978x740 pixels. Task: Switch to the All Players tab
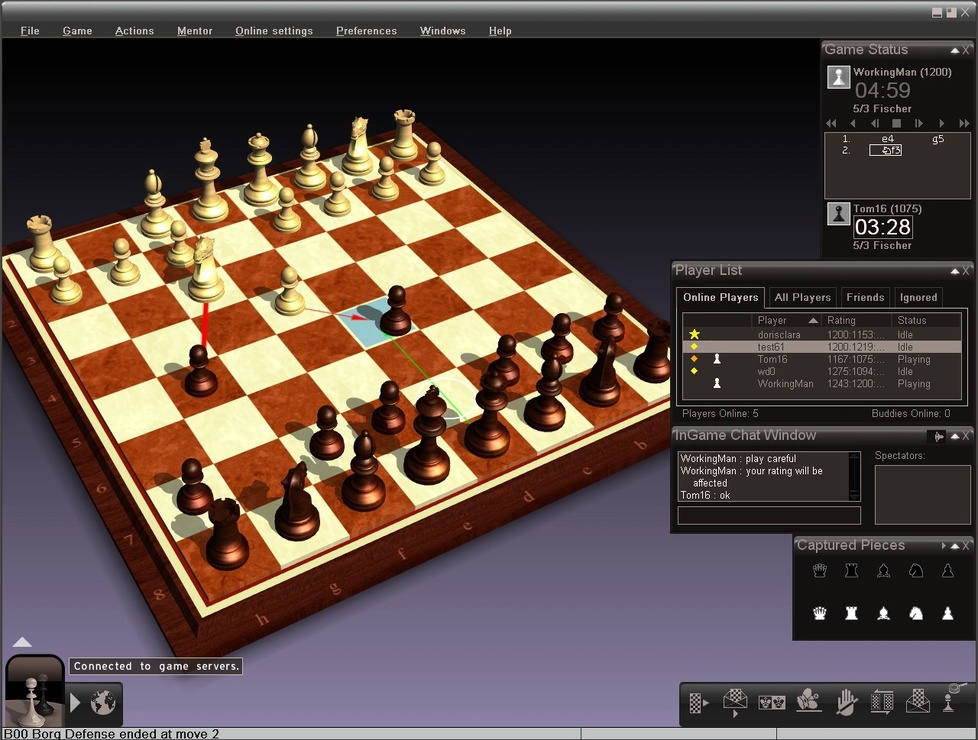coord(801,297)
